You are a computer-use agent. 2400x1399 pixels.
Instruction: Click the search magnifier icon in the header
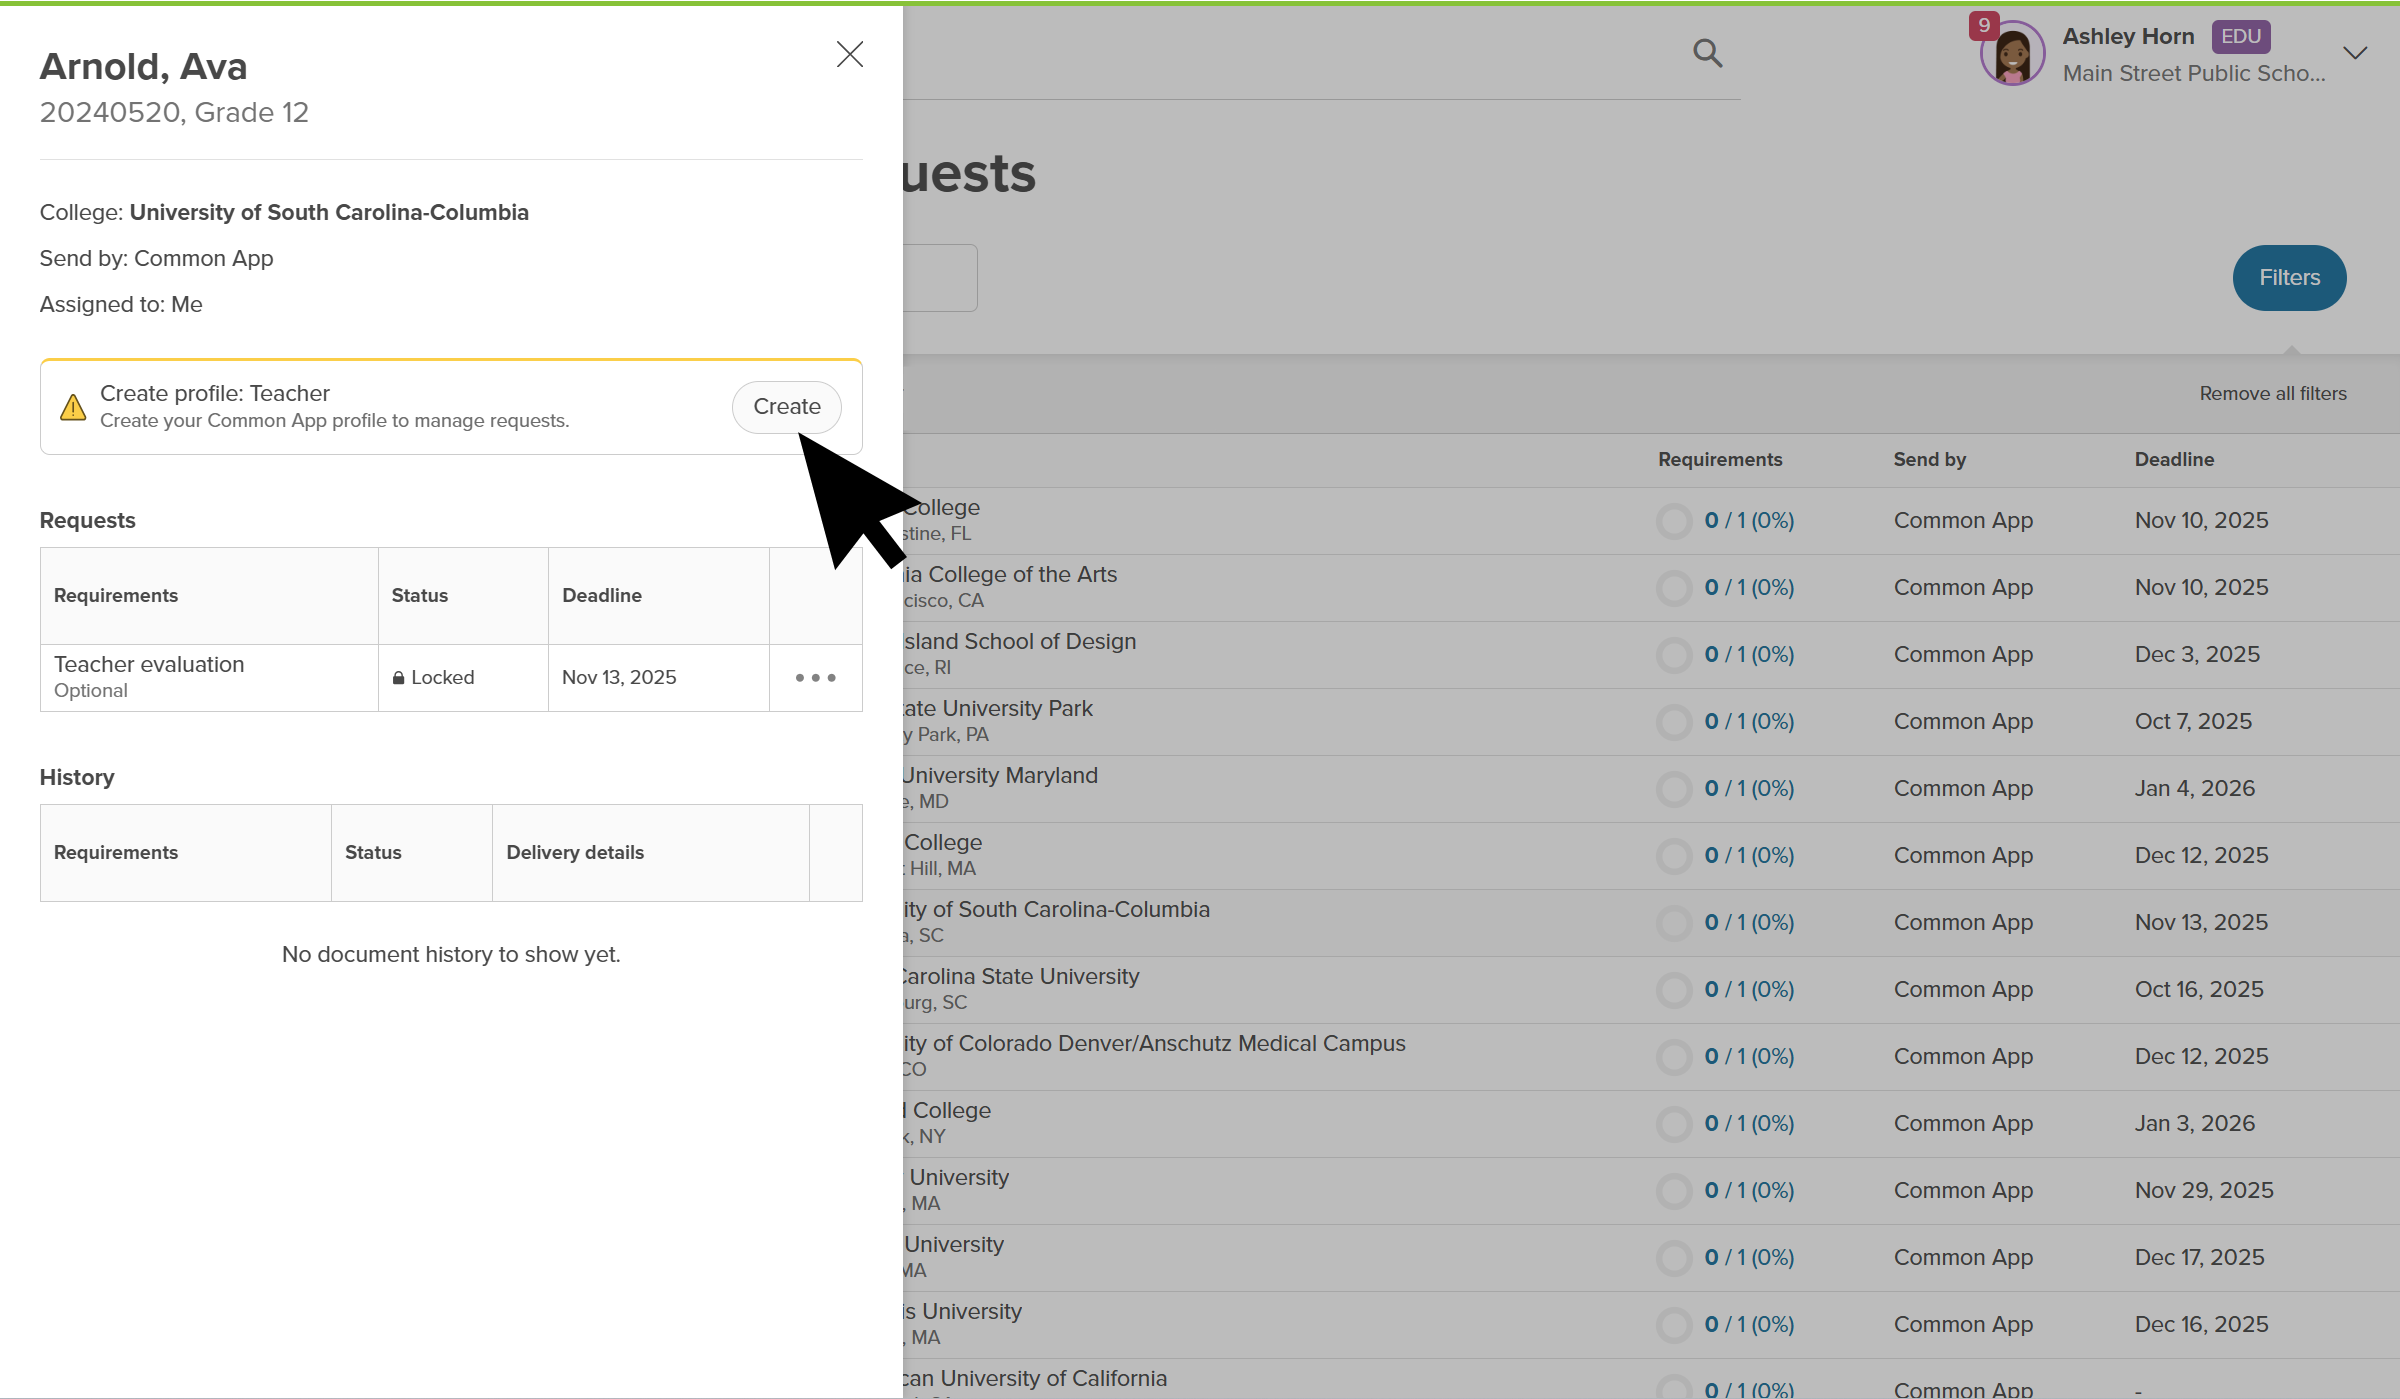point(1707,52)
